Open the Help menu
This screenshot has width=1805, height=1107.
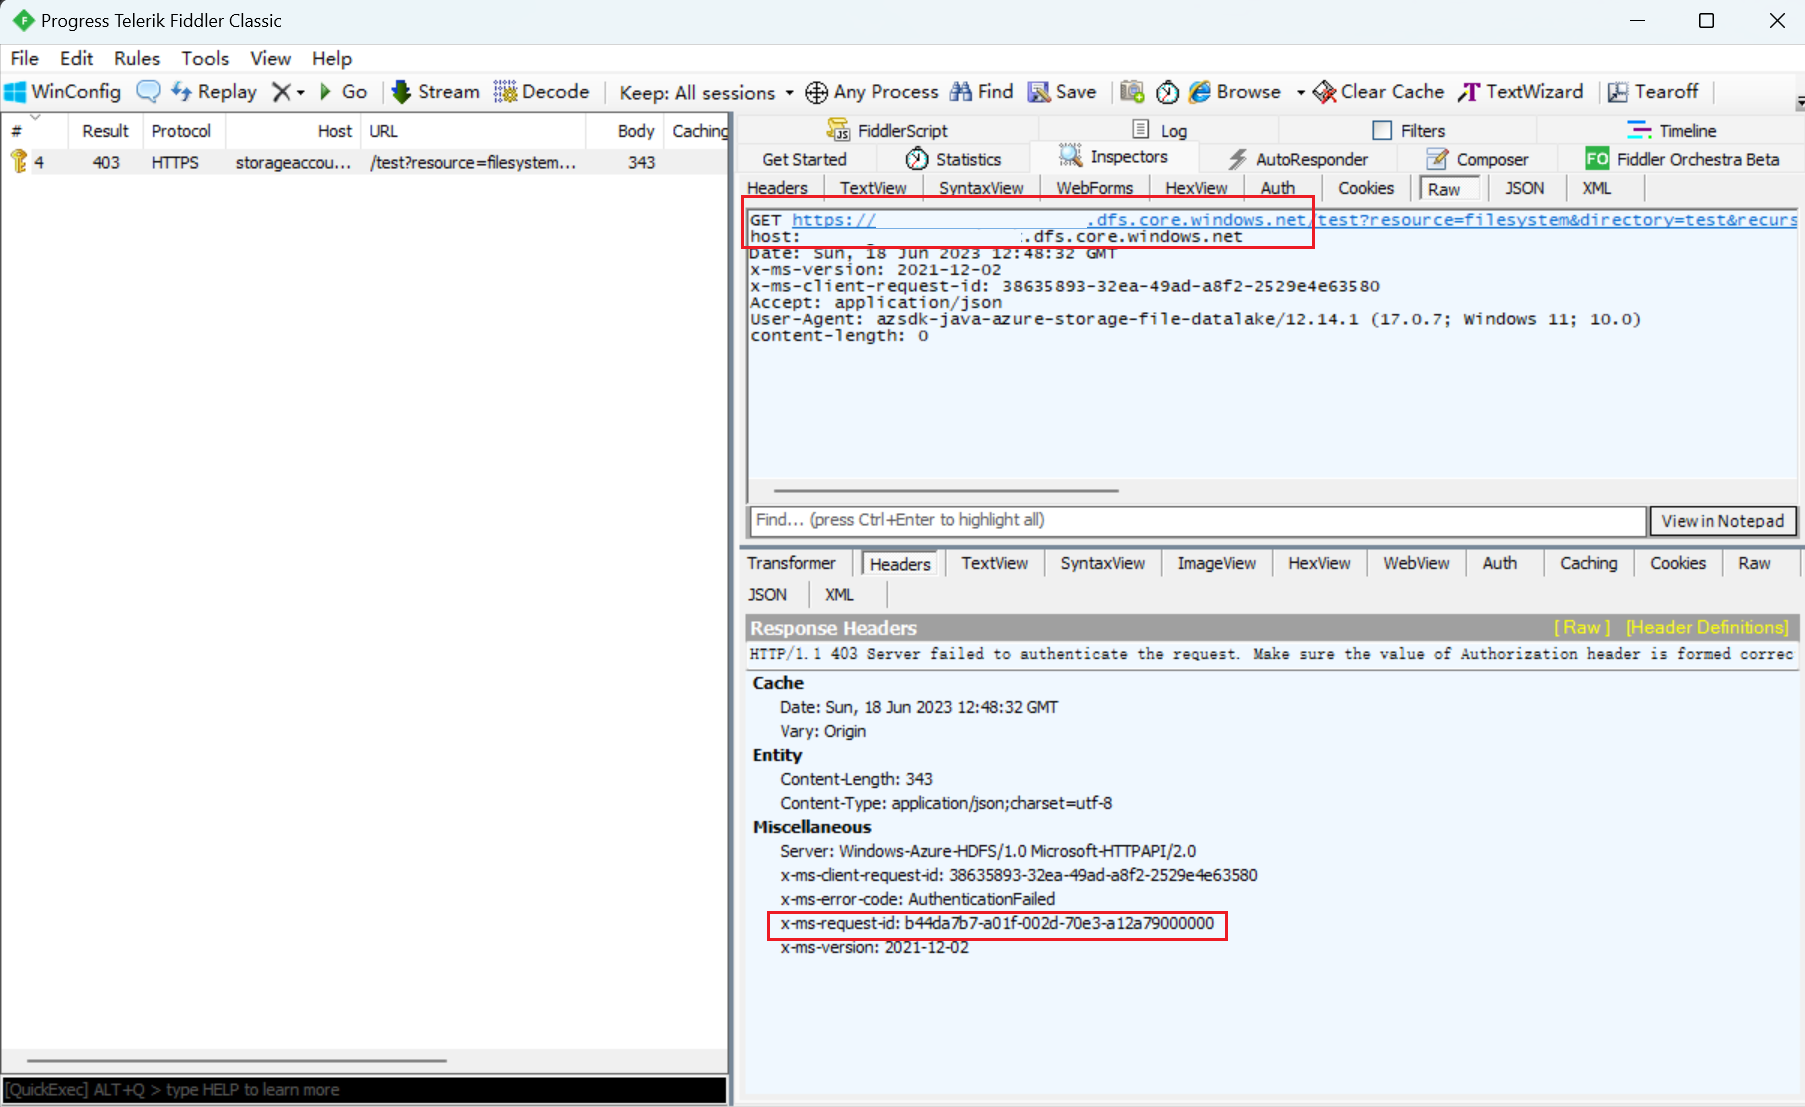pos(332,58)
